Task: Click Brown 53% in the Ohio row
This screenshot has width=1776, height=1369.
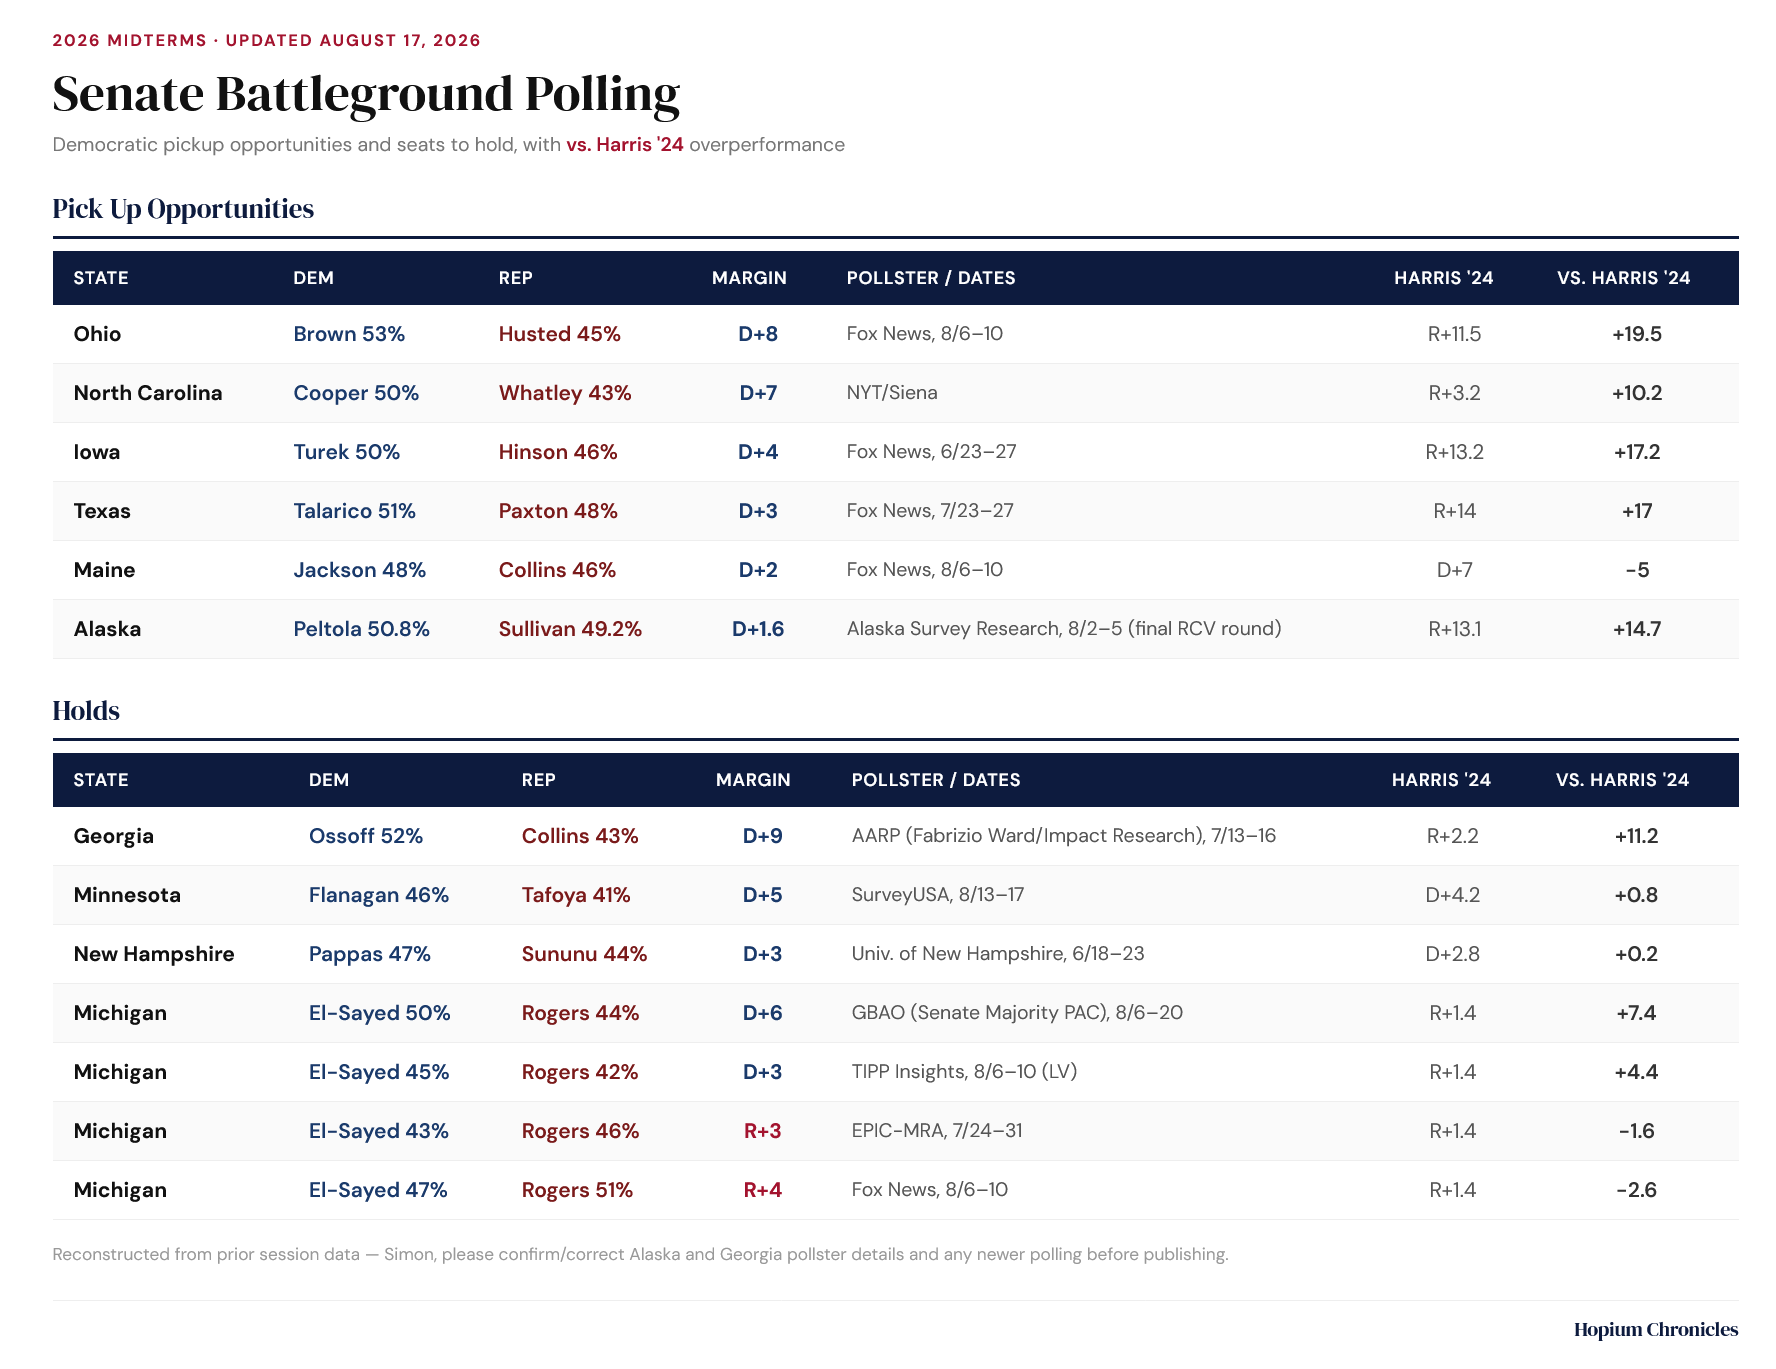Action: point(349,334)
